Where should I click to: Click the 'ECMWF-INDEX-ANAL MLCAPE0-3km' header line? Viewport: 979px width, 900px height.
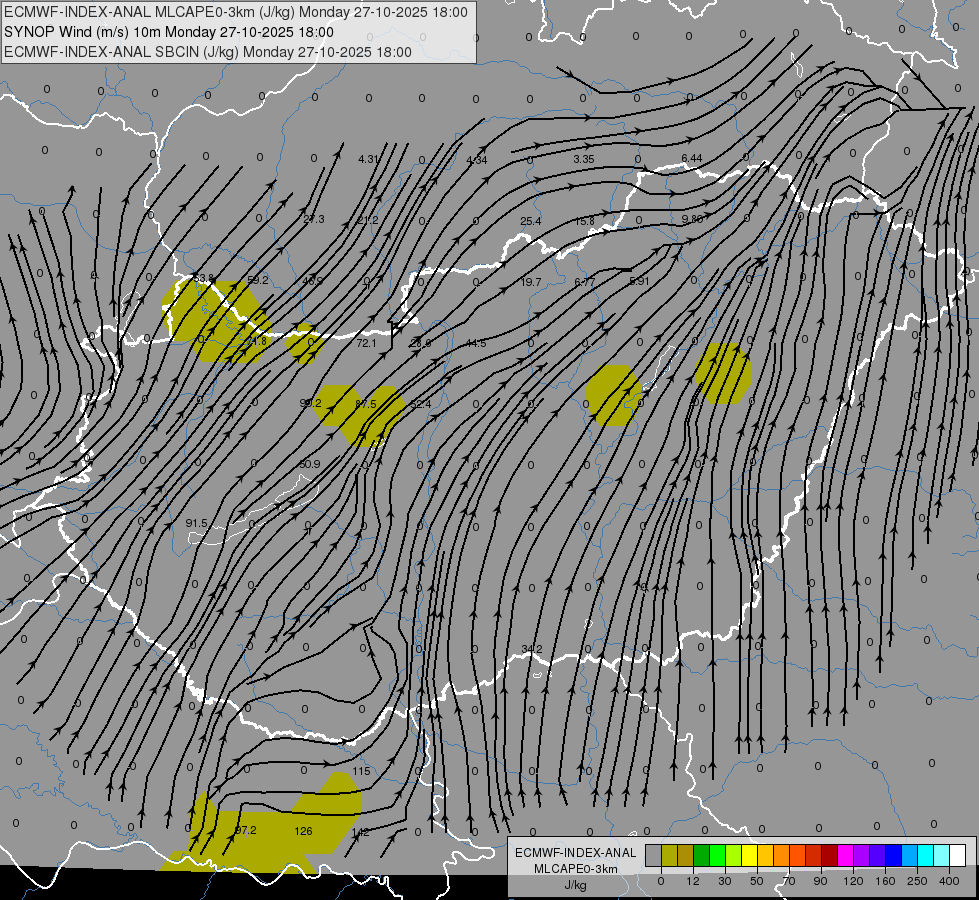(236, 12)
